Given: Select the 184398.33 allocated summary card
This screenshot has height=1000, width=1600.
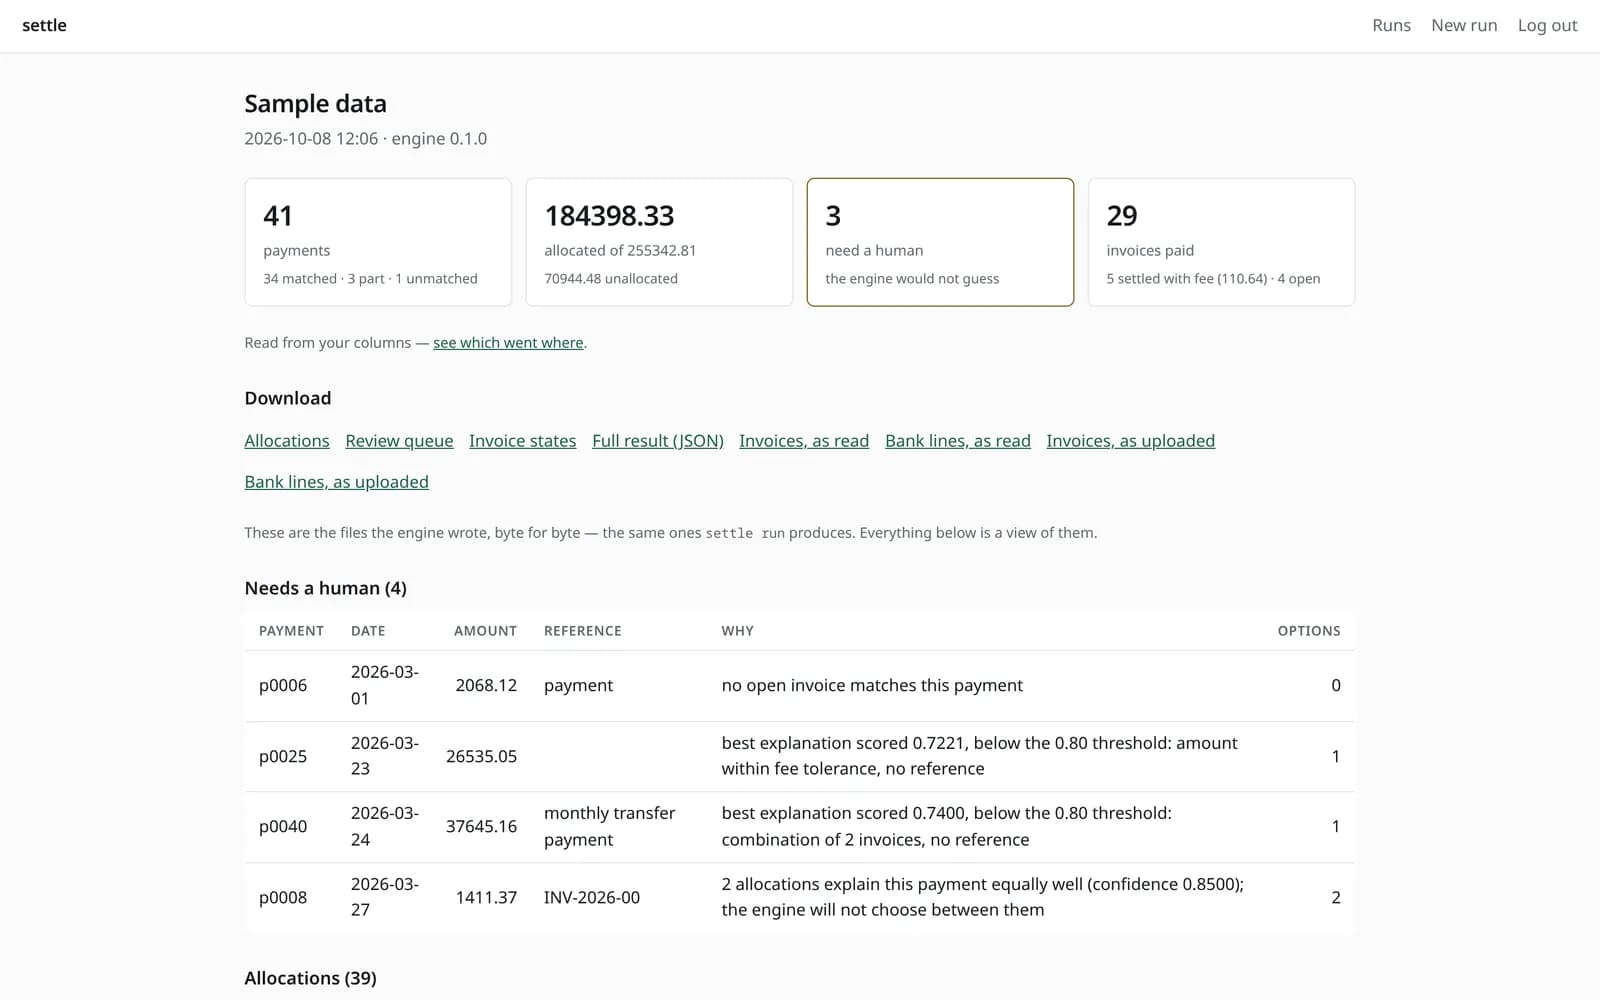Looking at the screenshot, I should (x=659, y=242).
